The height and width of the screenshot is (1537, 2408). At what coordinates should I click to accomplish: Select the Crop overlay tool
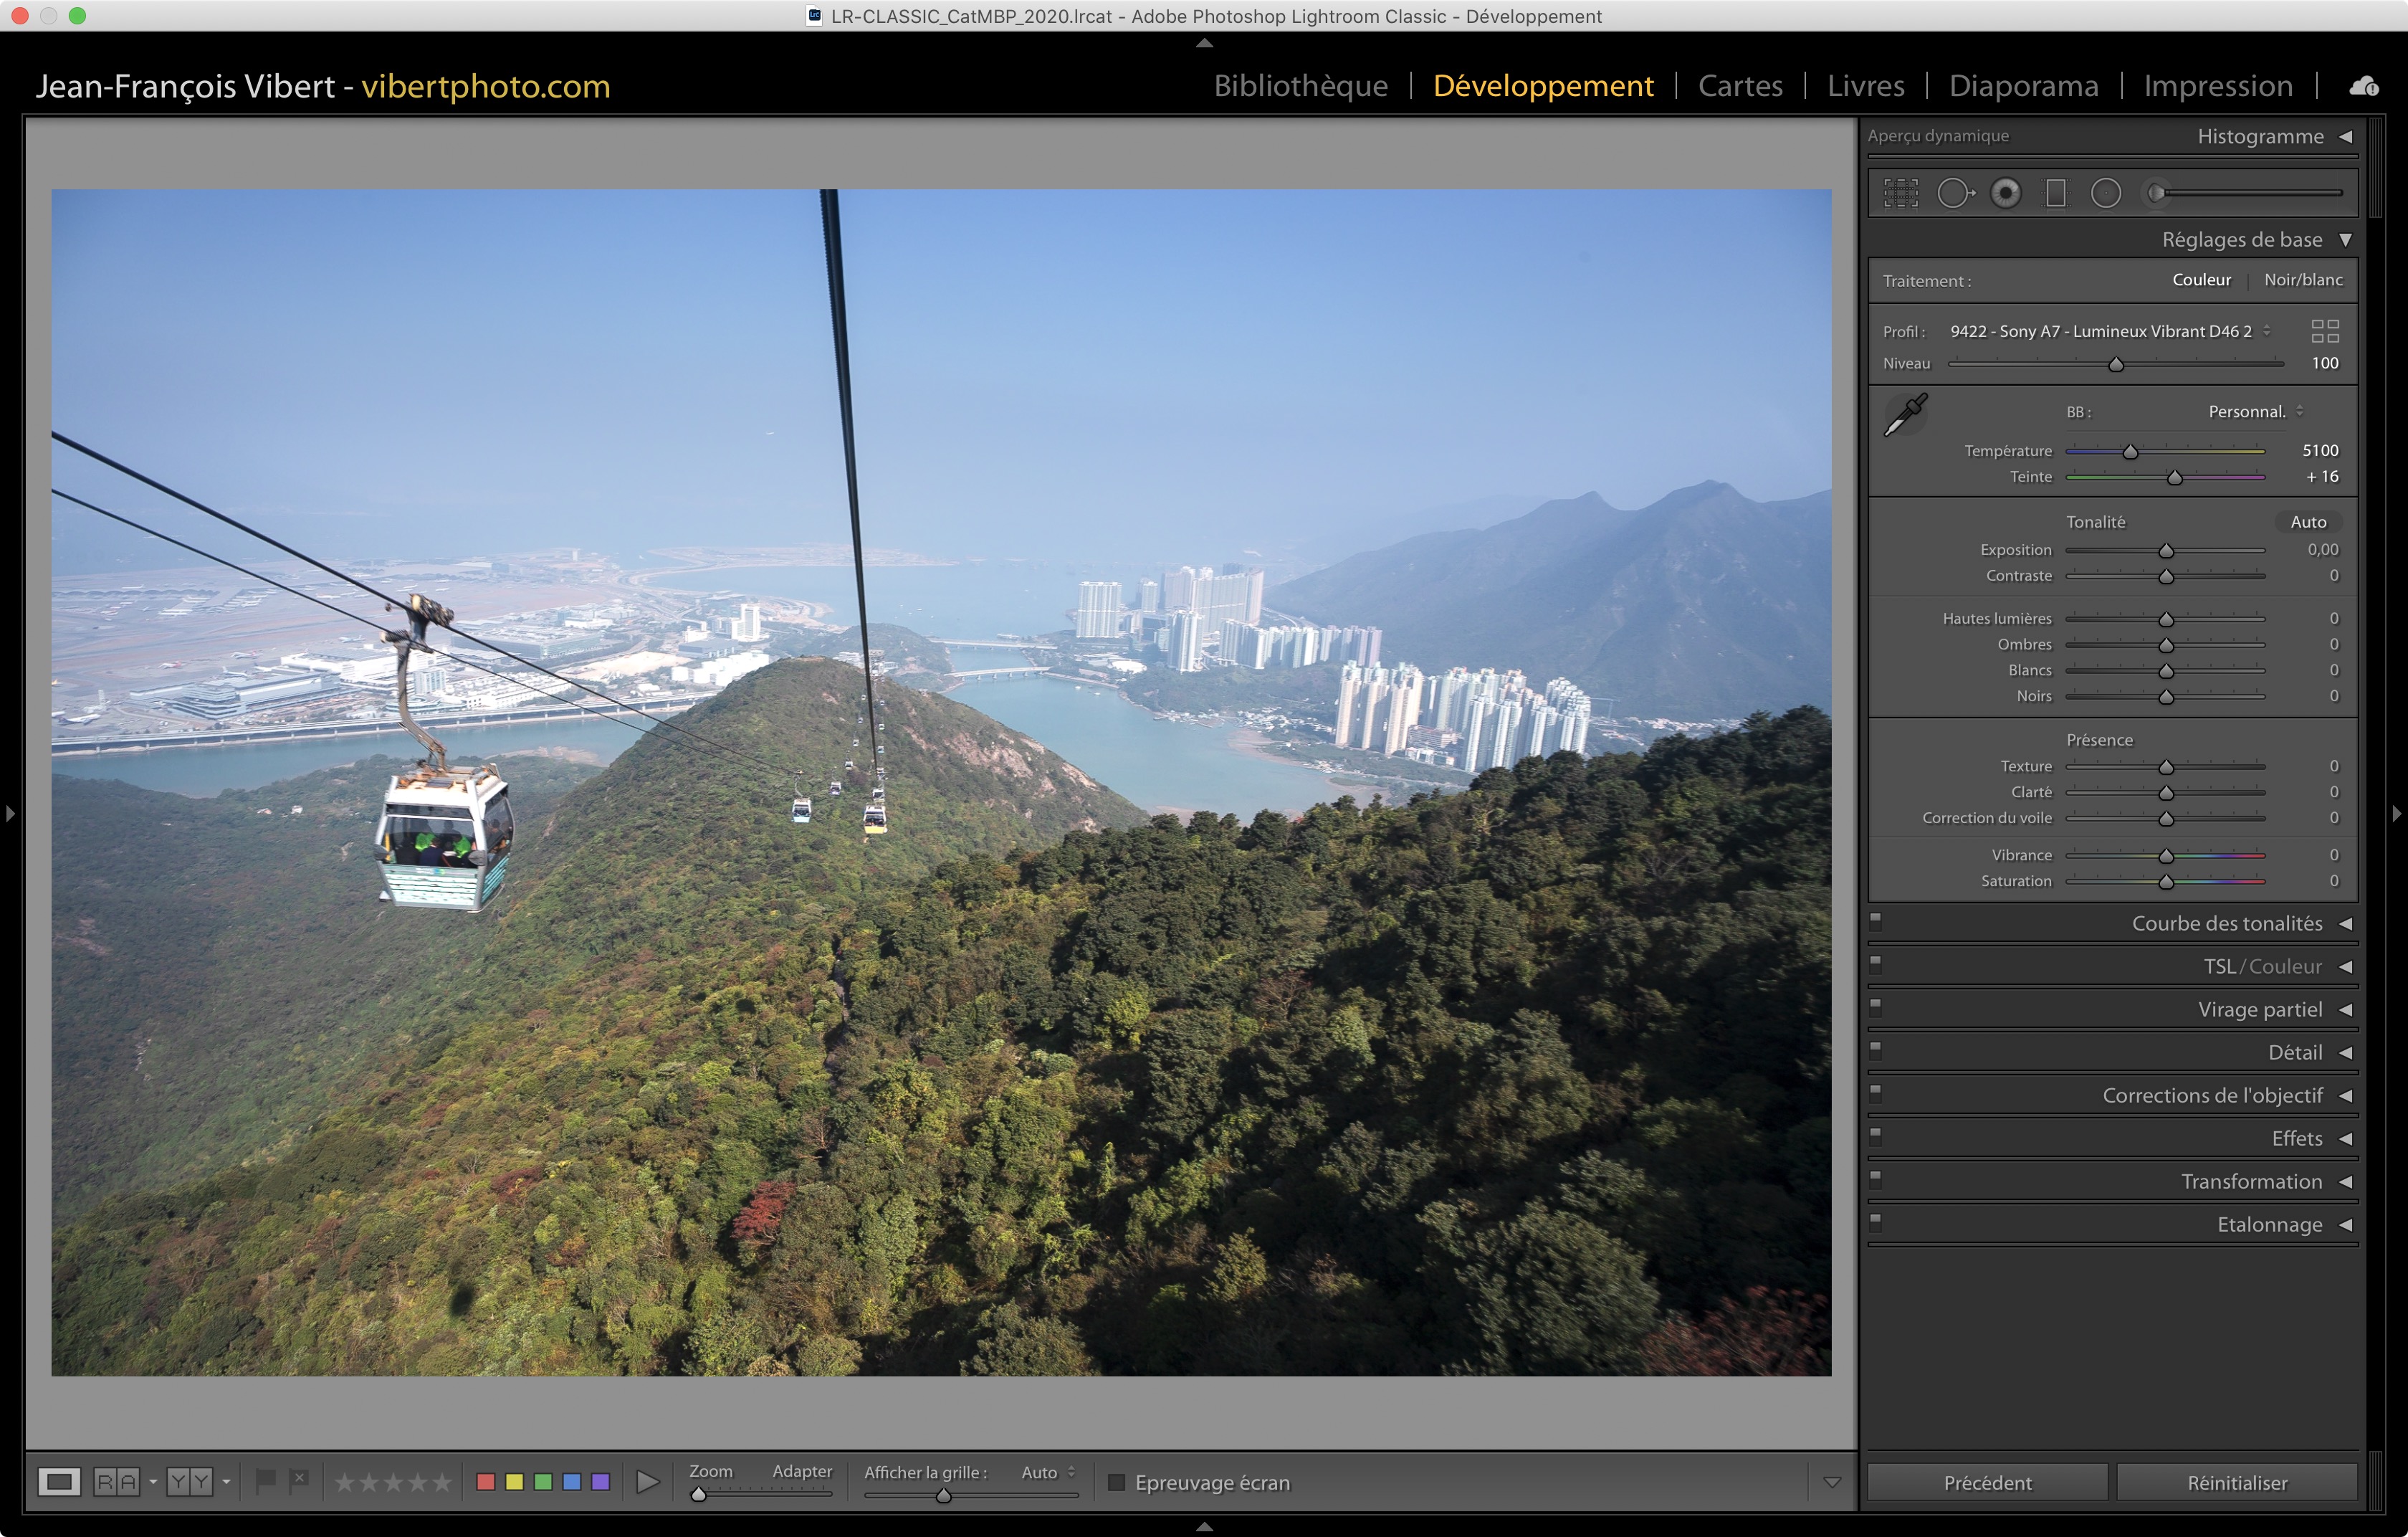[1900, 193]
